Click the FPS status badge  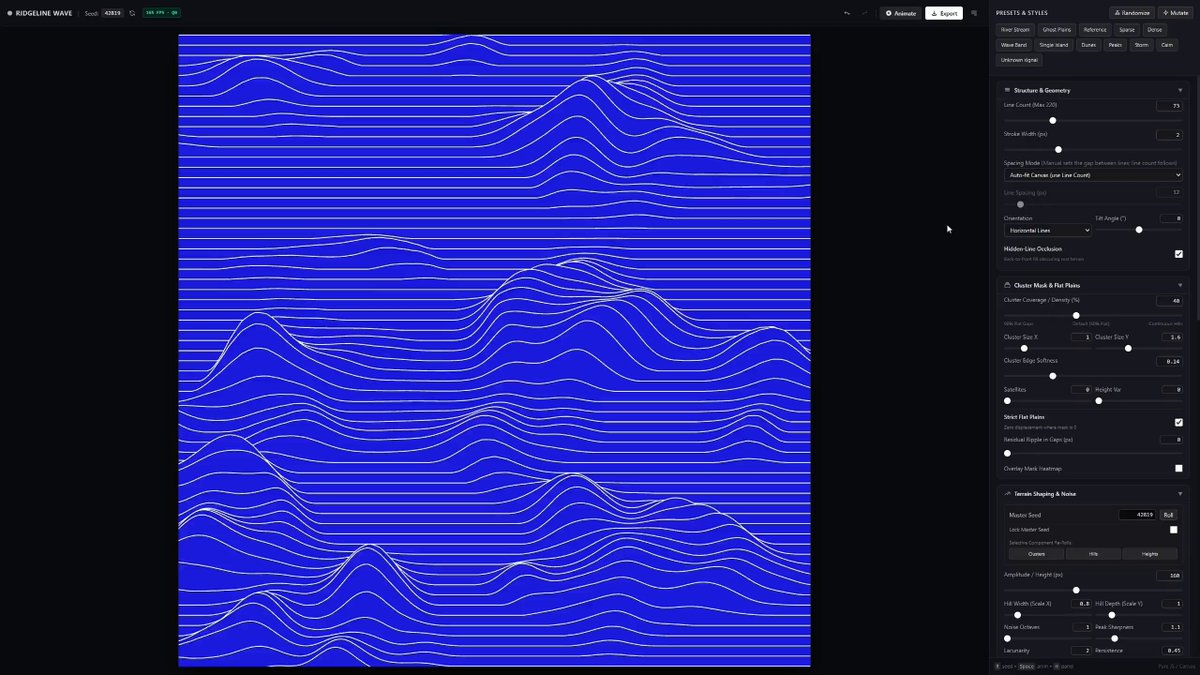162,13
